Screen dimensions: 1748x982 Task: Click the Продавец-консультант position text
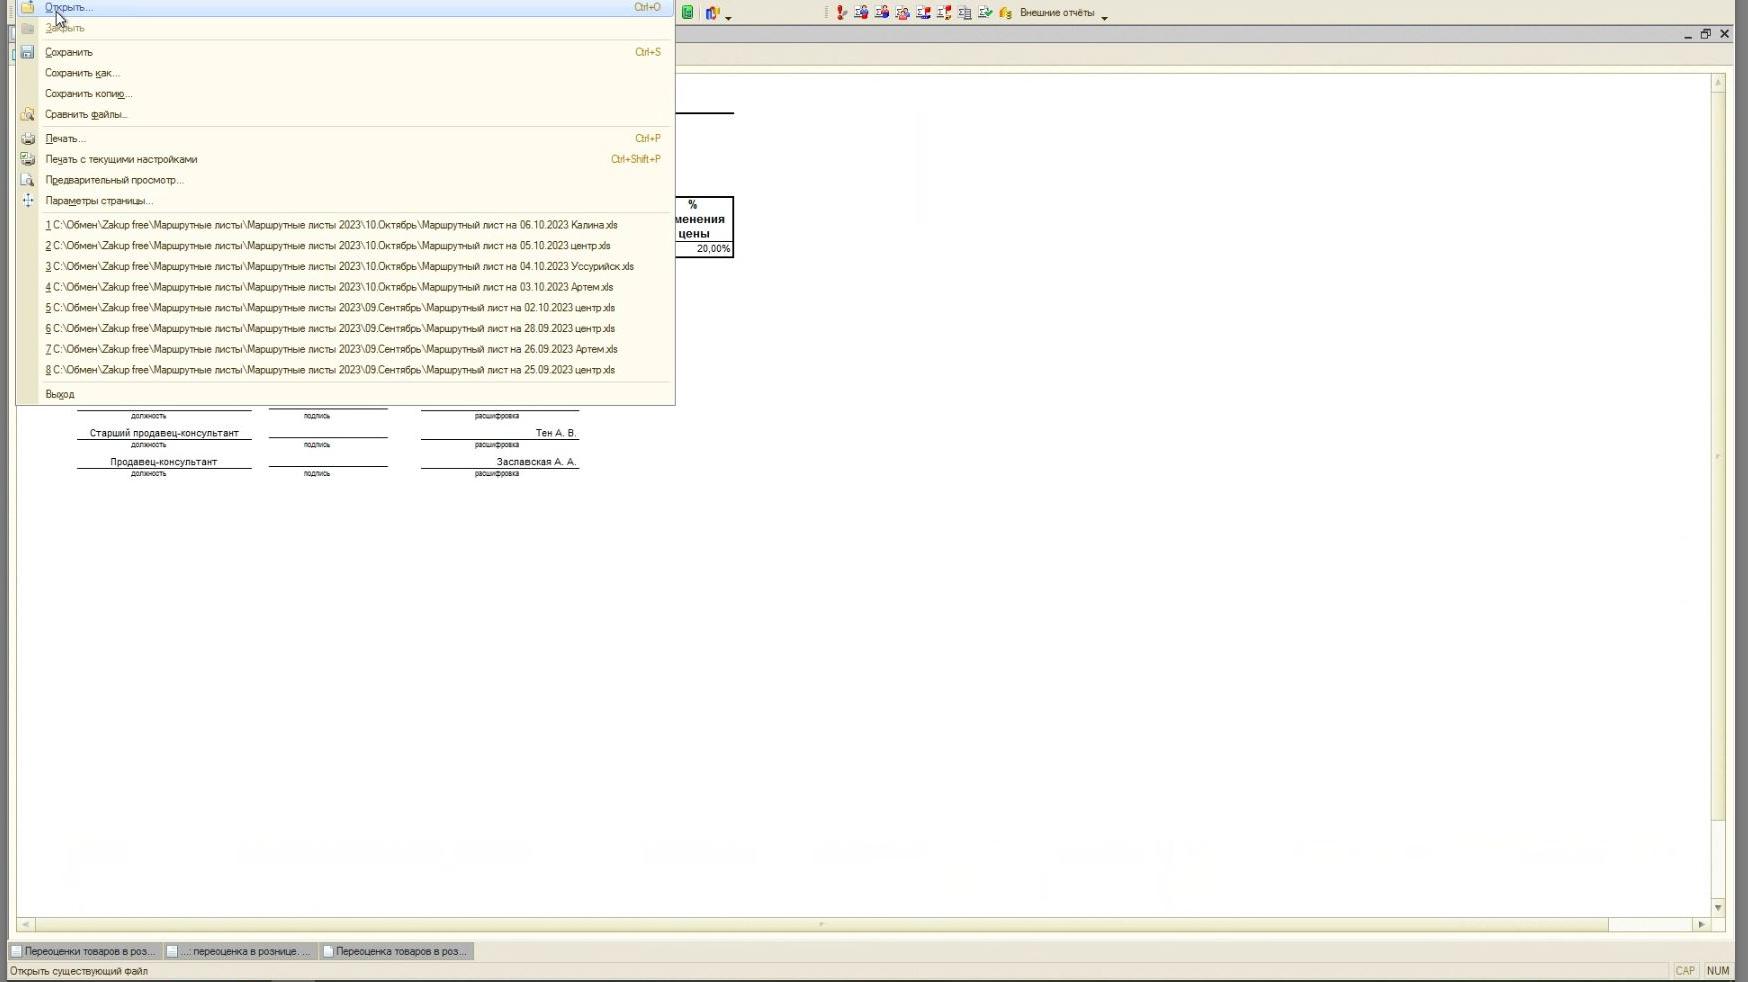(163, 462)
